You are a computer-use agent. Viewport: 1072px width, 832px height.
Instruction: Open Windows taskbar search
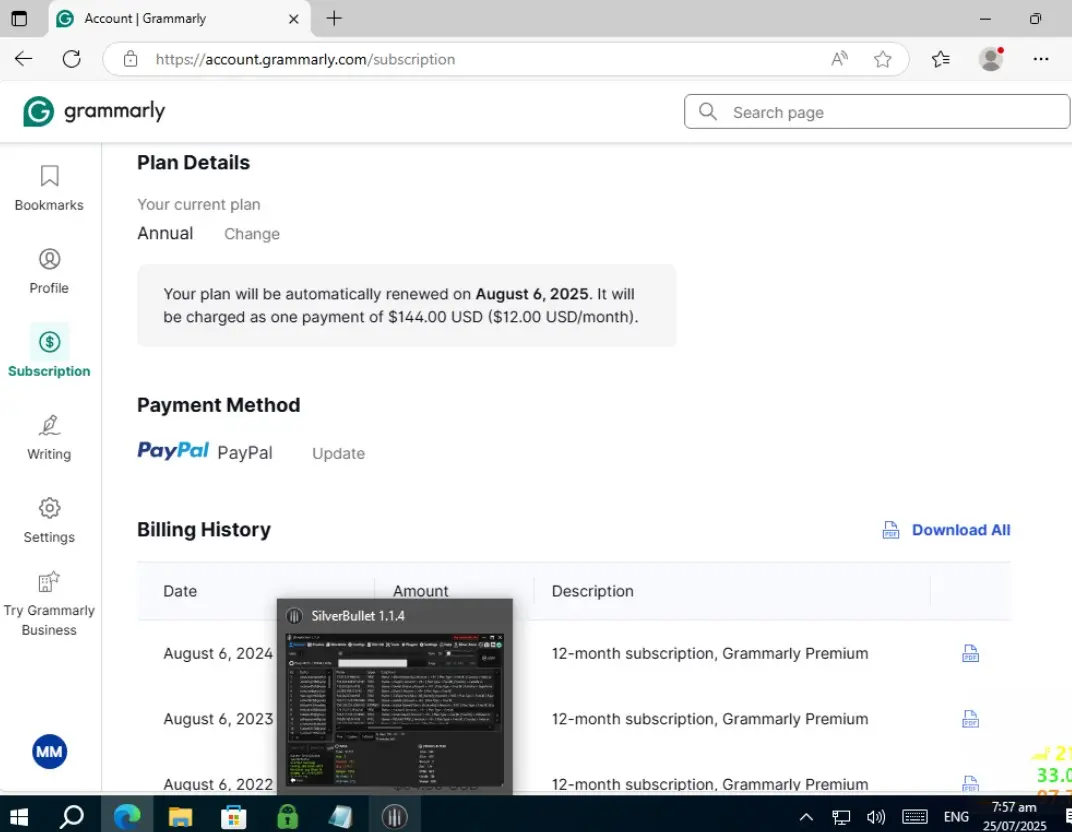(72, 816)
